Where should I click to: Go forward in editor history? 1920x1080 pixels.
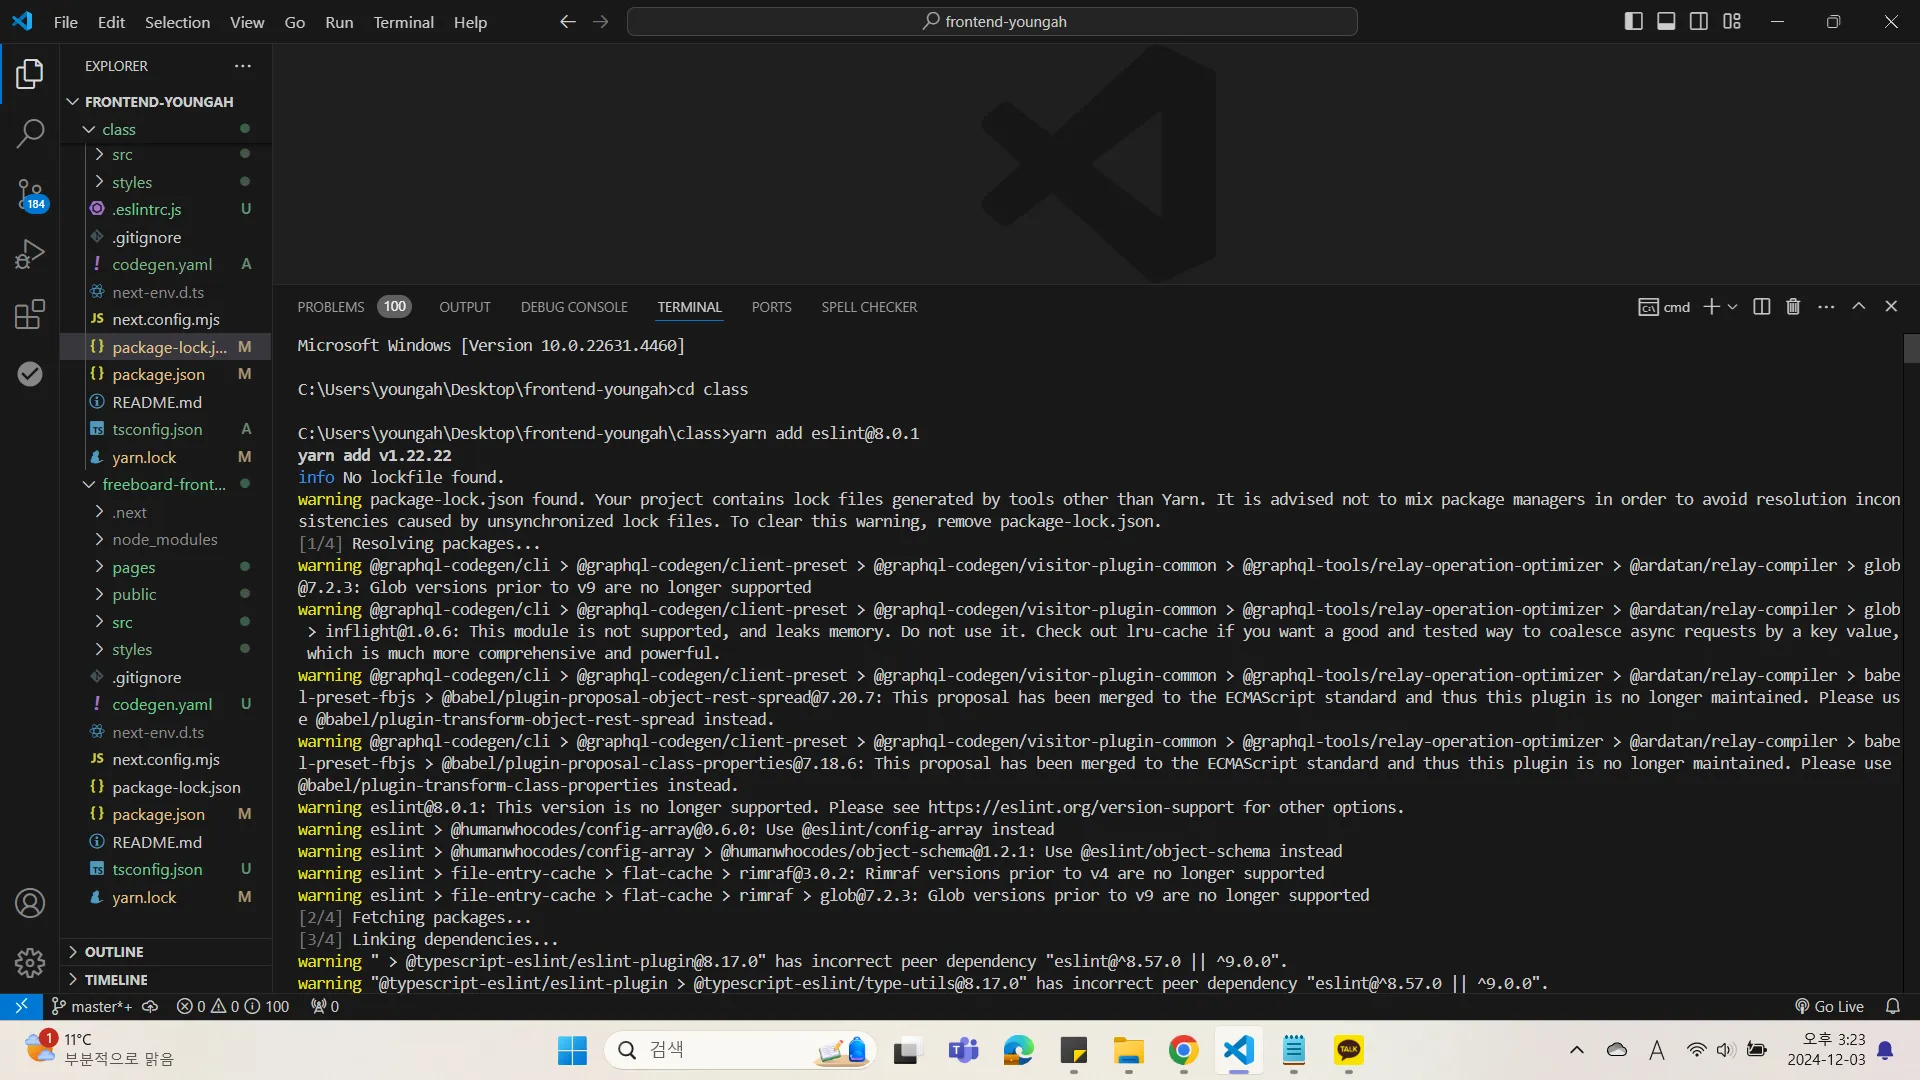click(600, 22)
